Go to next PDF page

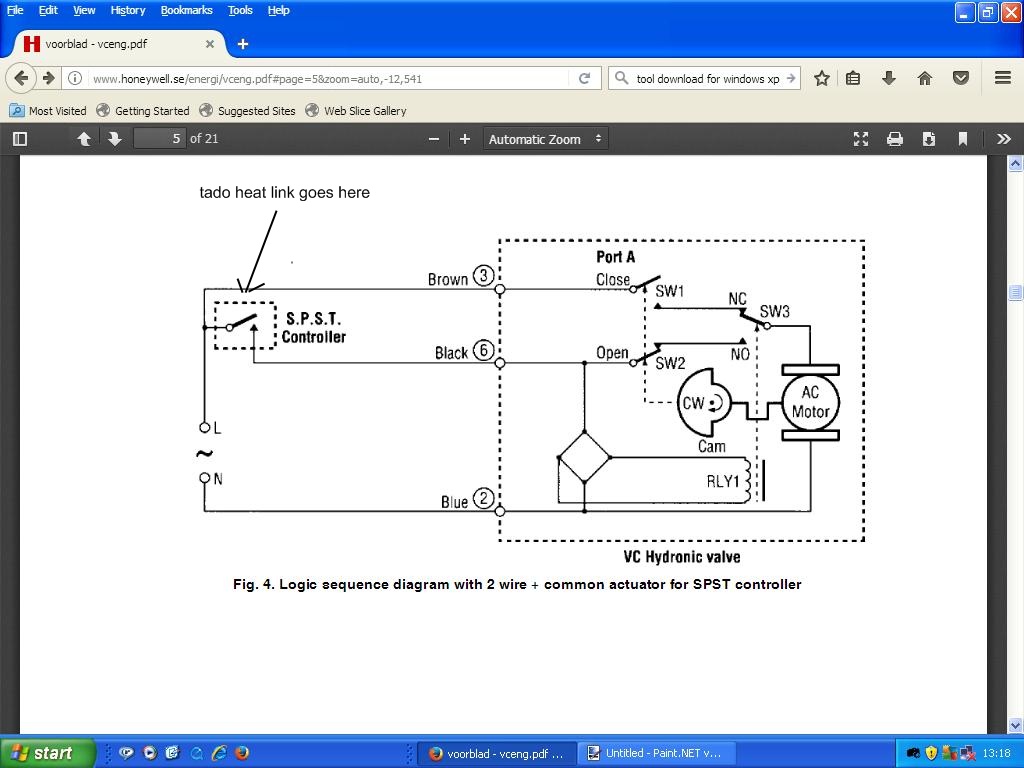pos(115,139)
